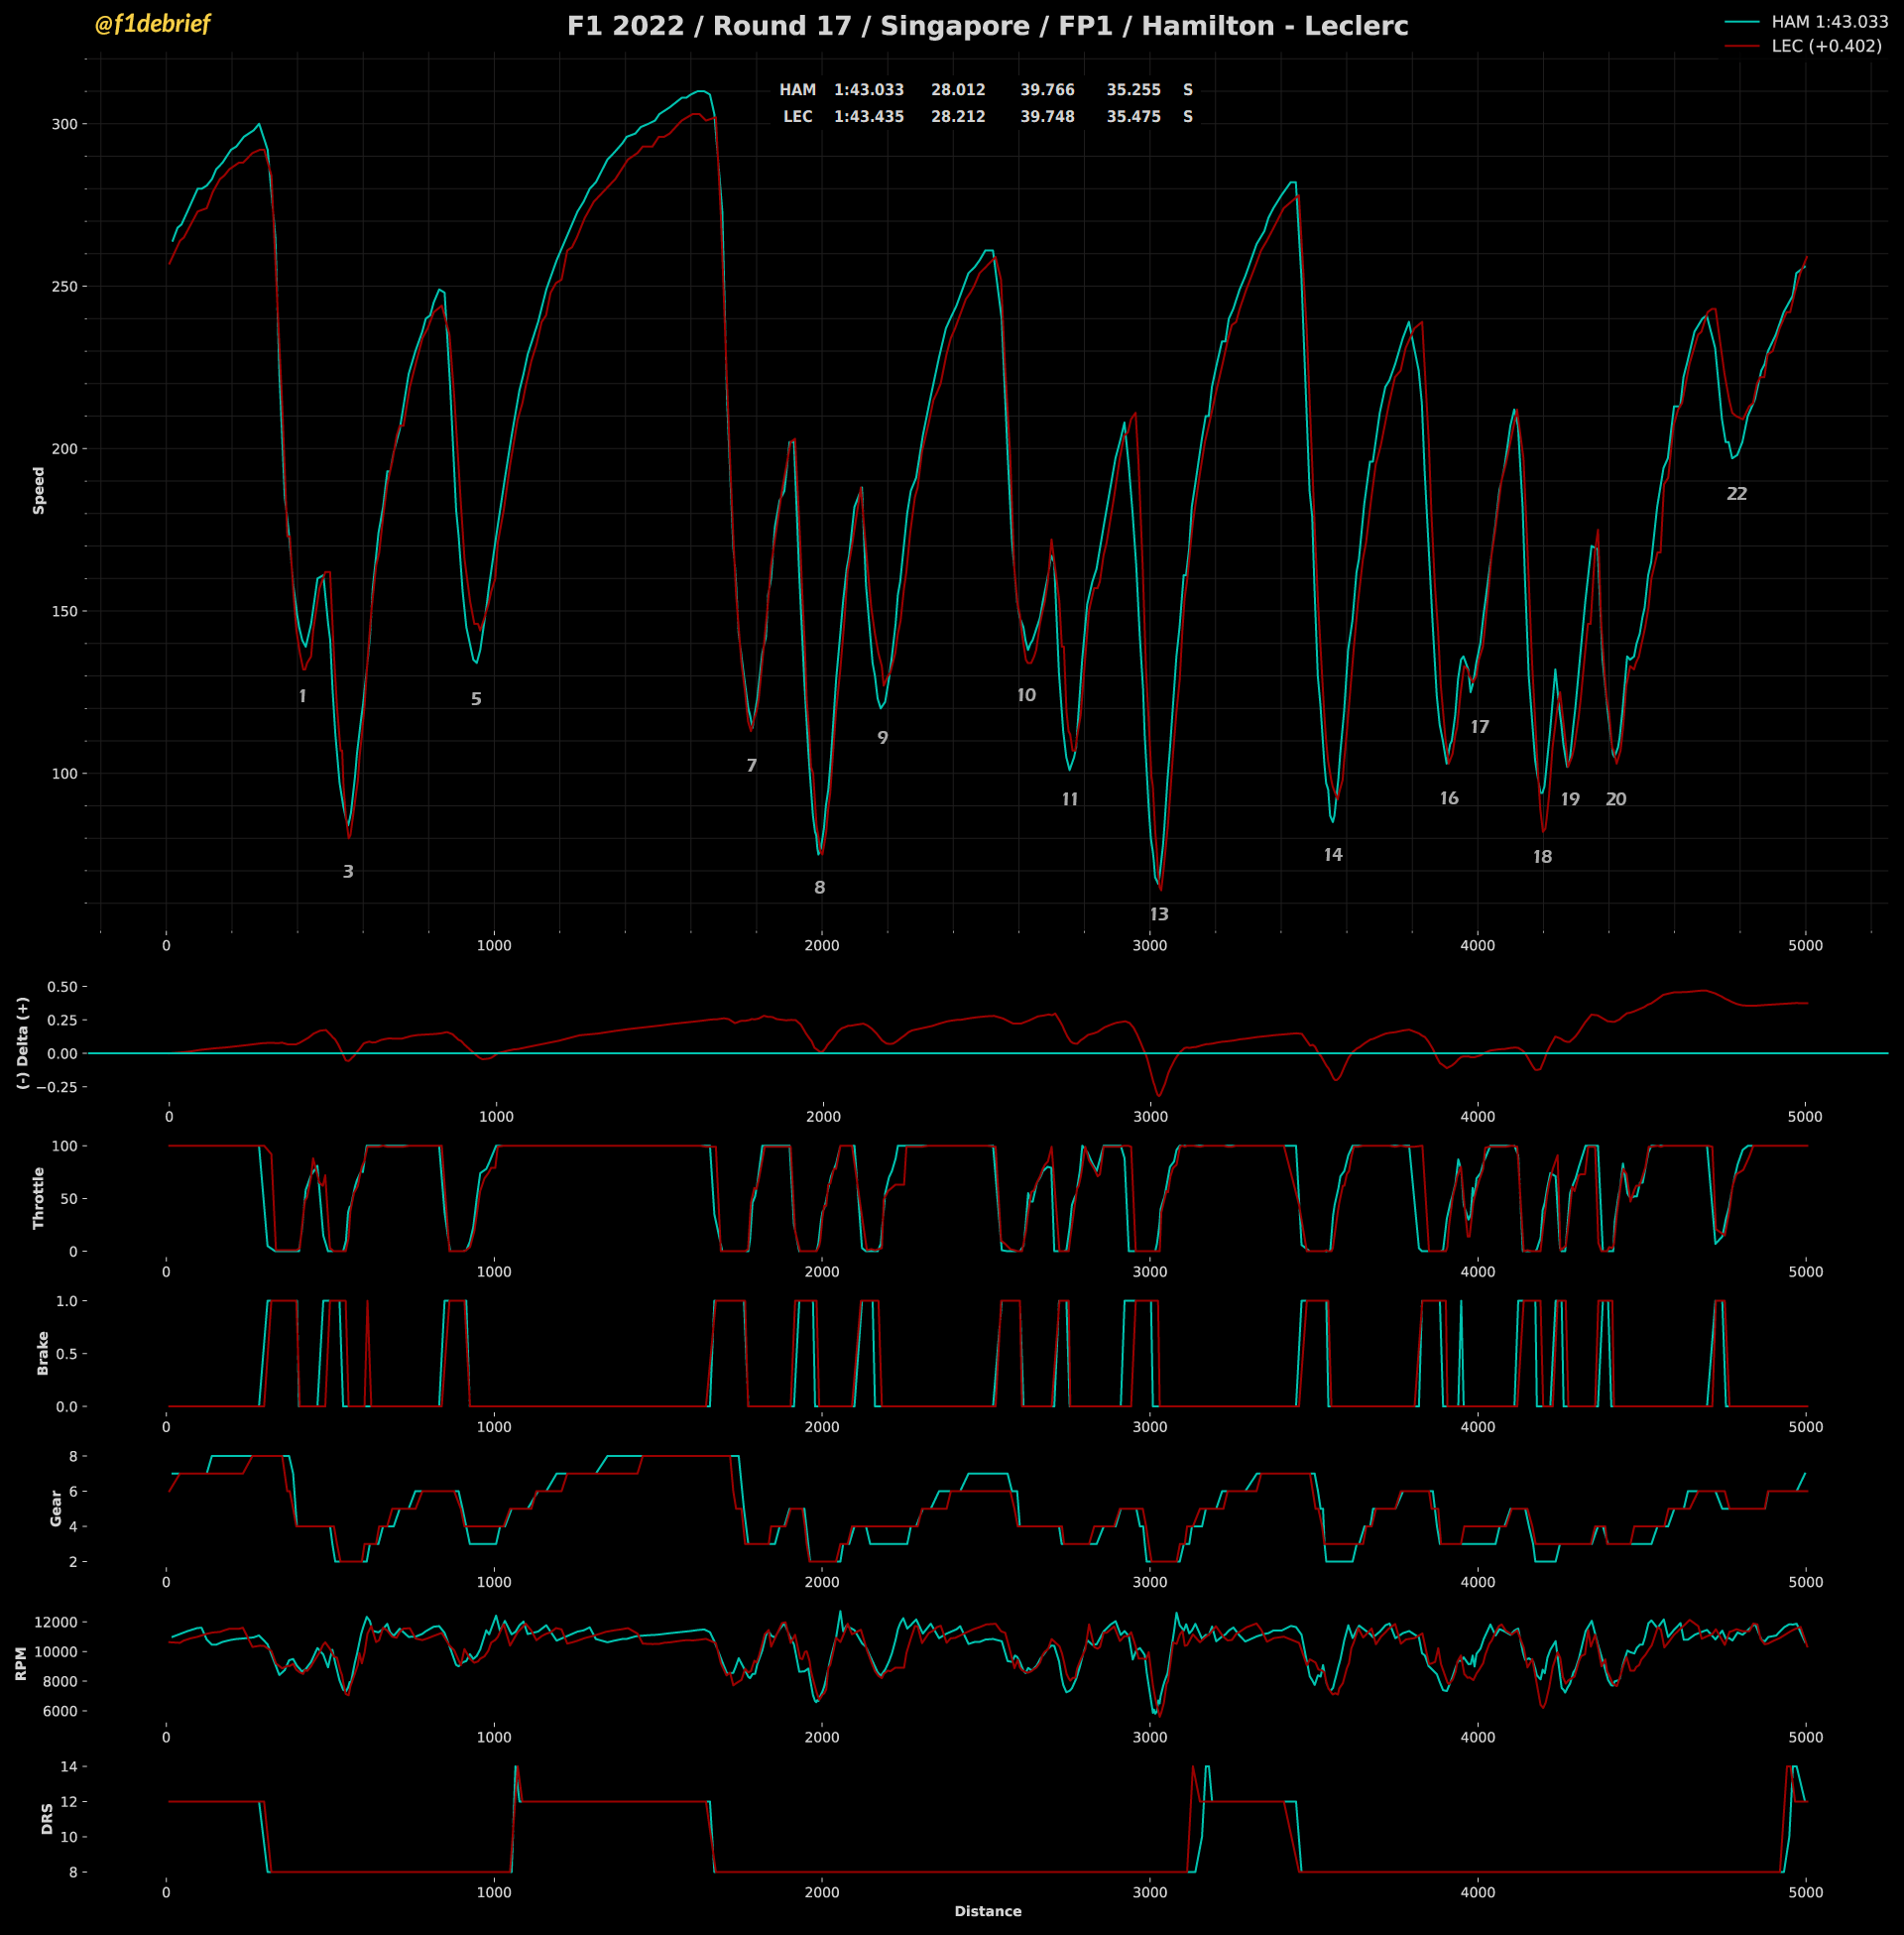Screen dimensions: 1904x1935
Task: Click the corner 18 label
Action: point(1542,857)
